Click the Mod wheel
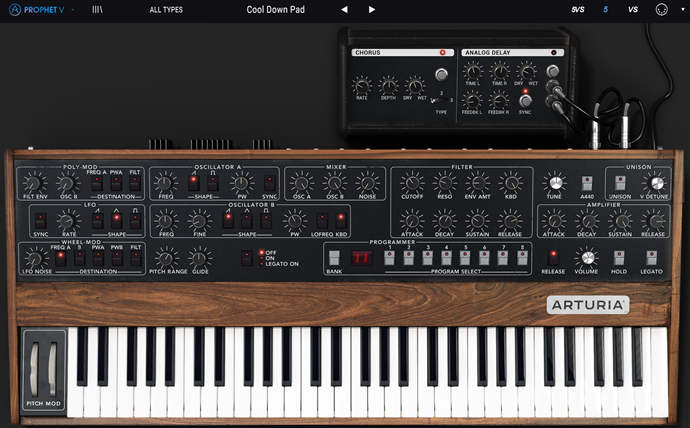690x428 pixels. point(52,369)
